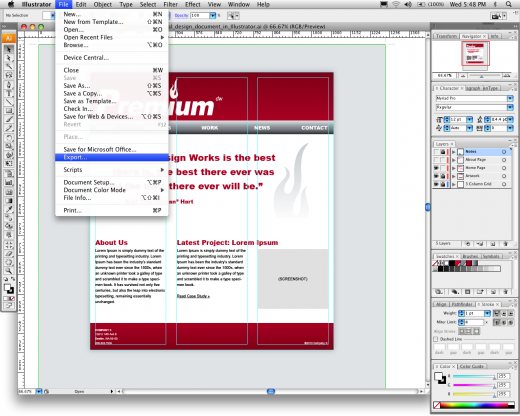Viewport: 520px width, 416px height.
Task: Select the Zoom magnifier tool
Action: (x=9, y=271)
